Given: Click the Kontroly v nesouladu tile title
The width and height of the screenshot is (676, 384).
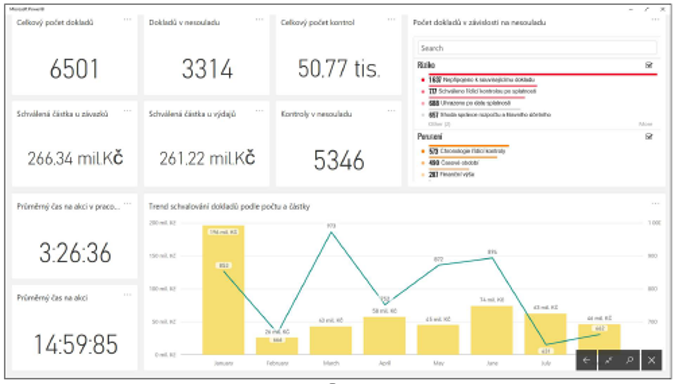Looking at the screenshot, I should coord(316,114).
